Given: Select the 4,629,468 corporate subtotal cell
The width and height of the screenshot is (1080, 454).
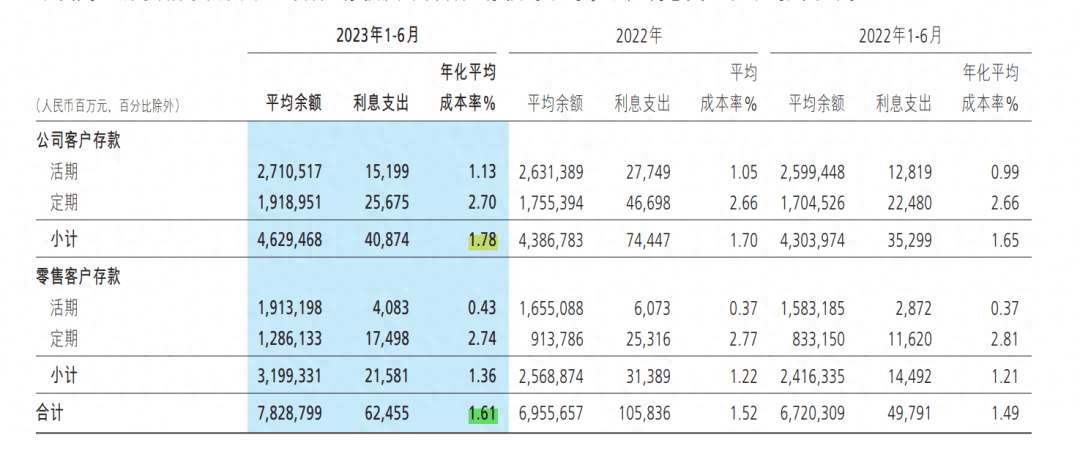Looking at the screenshot, I should click(x=289, y=240).
